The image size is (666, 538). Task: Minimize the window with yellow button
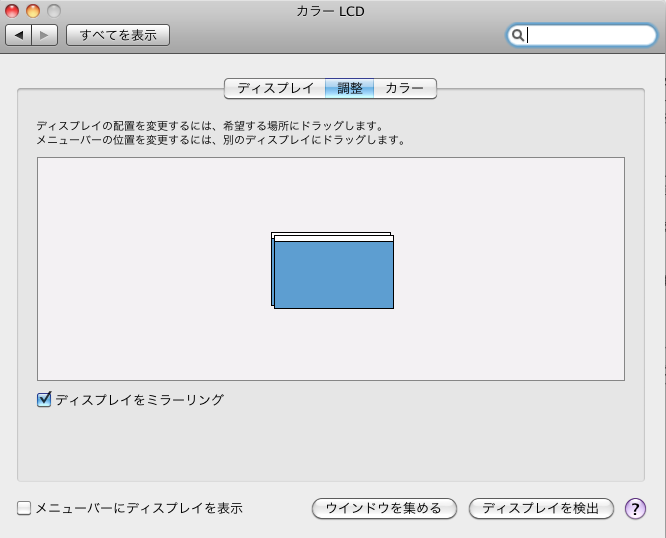tap(33, 11)
